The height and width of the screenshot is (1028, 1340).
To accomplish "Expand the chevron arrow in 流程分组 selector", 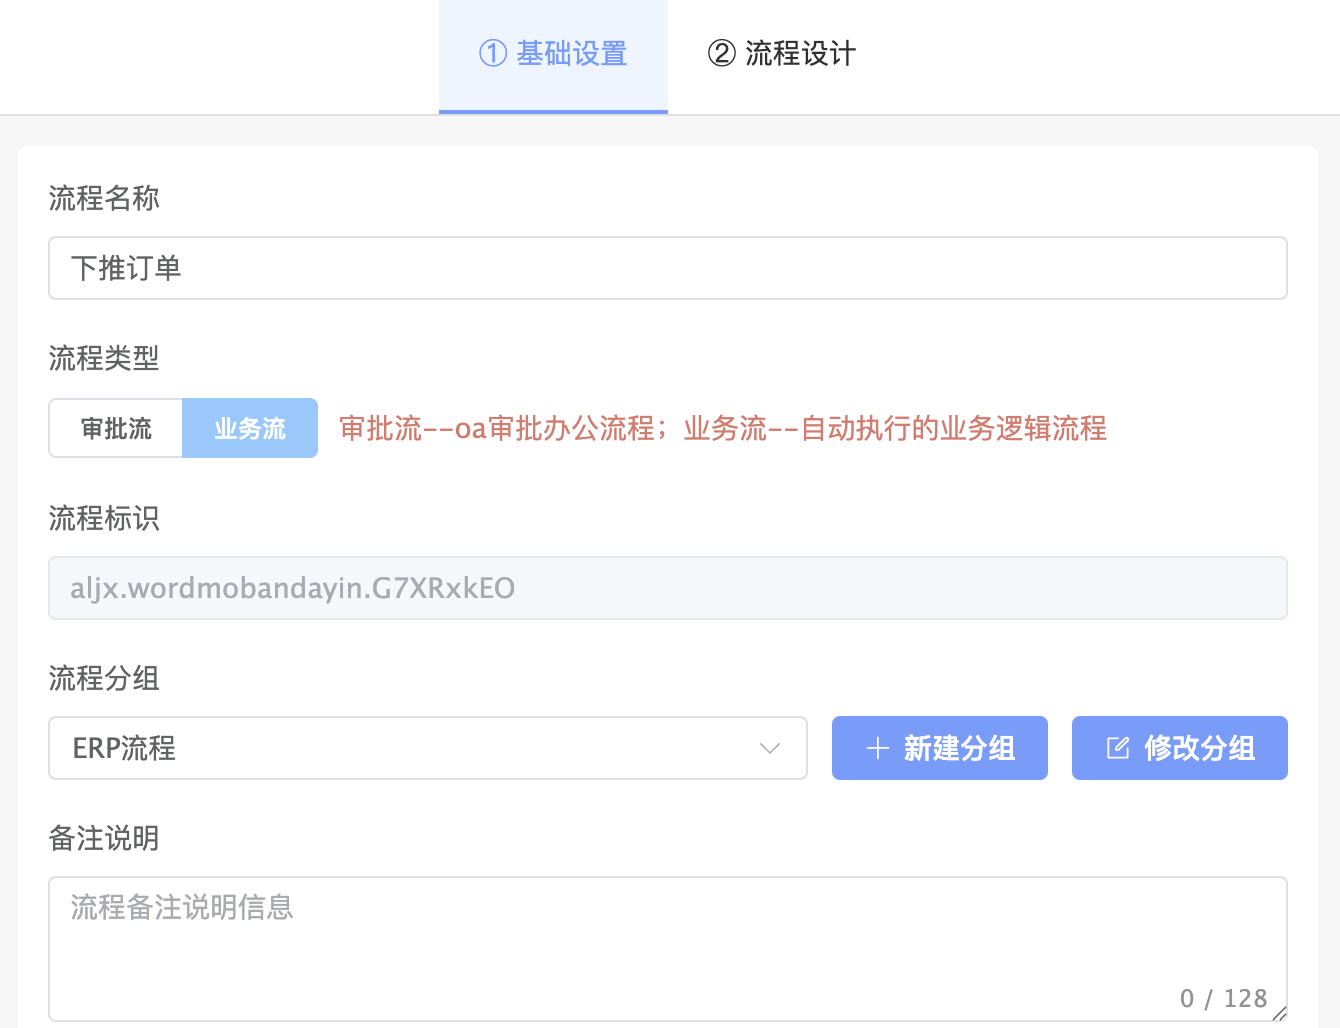I will pyautogui.click(x=769, y=748).
